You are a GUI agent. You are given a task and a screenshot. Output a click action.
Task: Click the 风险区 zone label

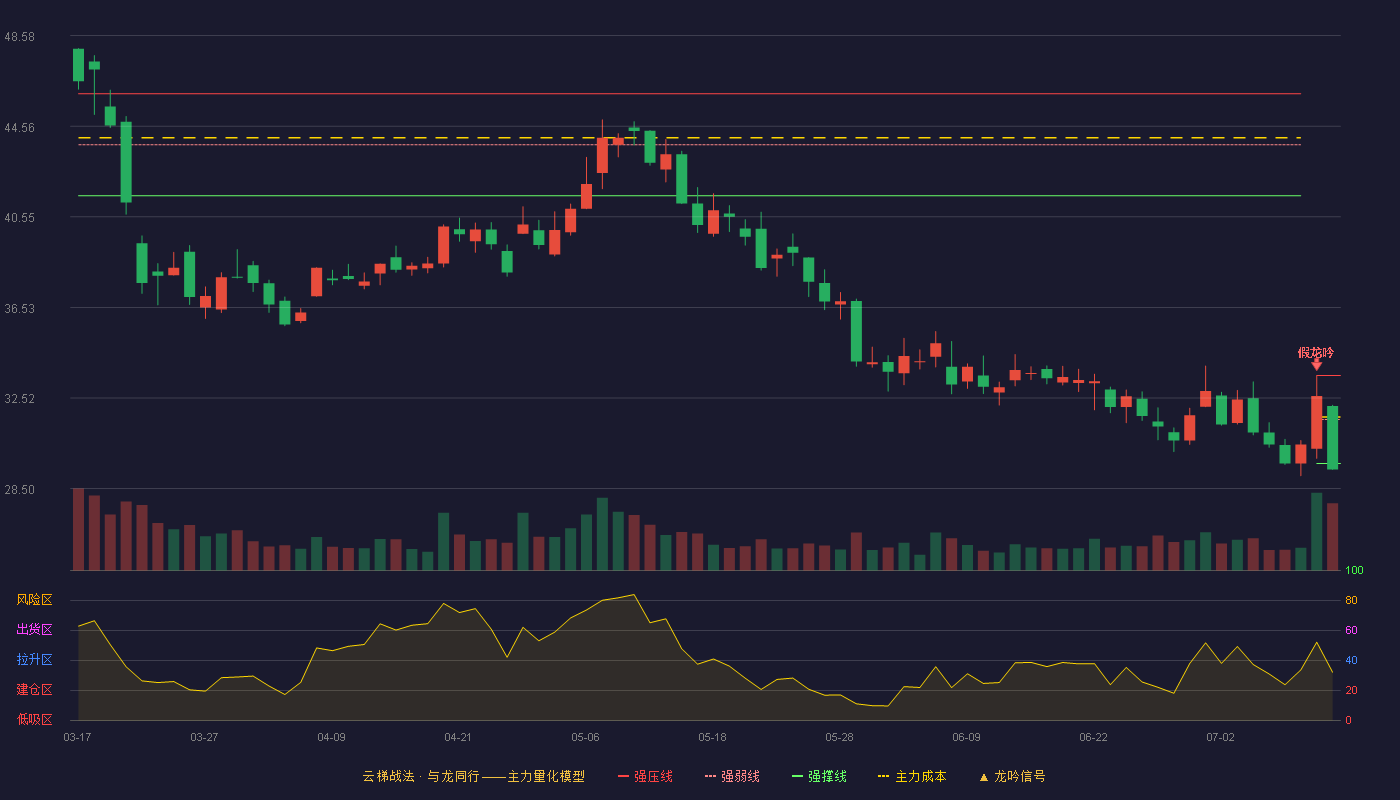(34, 600)
